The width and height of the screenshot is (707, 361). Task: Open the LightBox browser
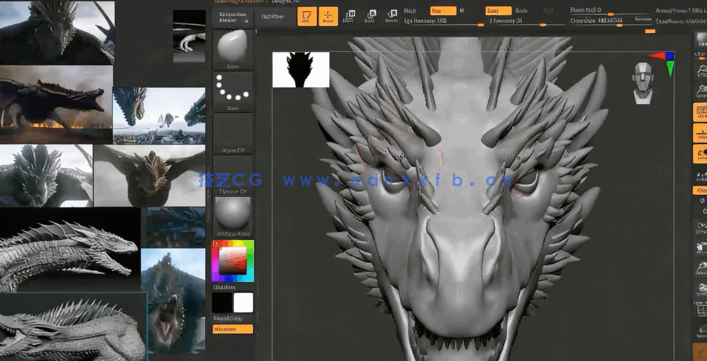tap(273, 17)
